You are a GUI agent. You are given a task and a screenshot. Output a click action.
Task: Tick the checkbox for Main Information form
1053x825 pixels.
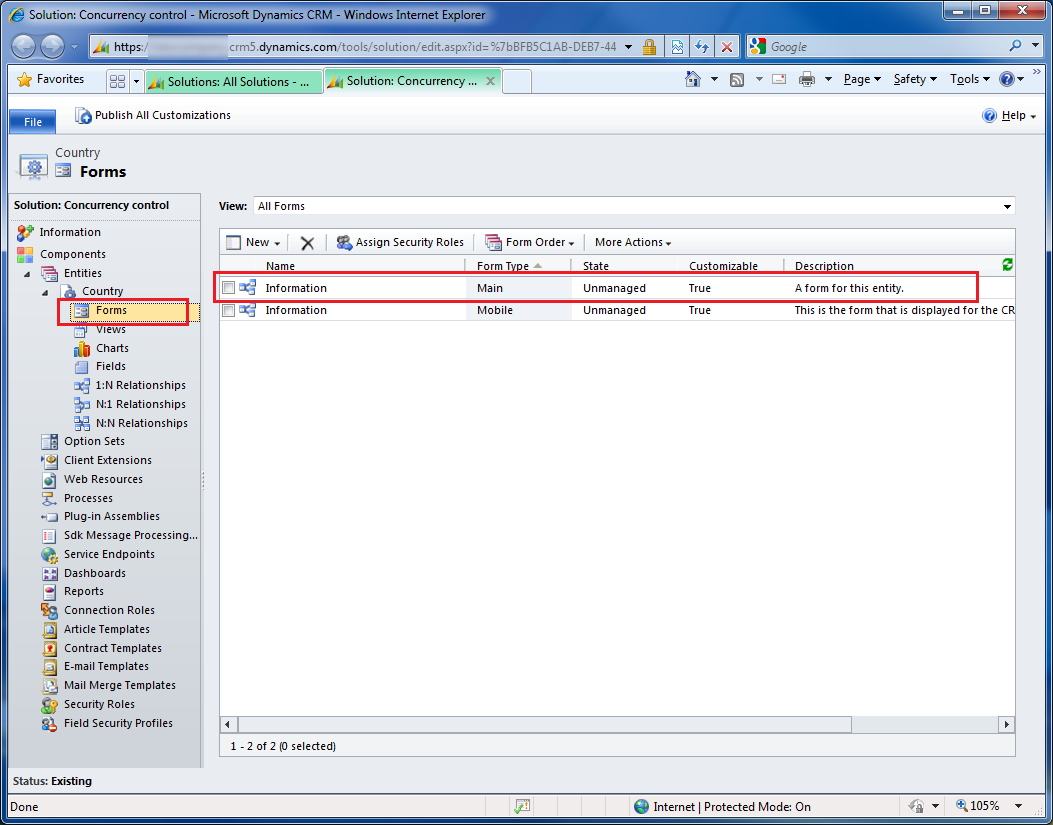click(x=228, y=288)
